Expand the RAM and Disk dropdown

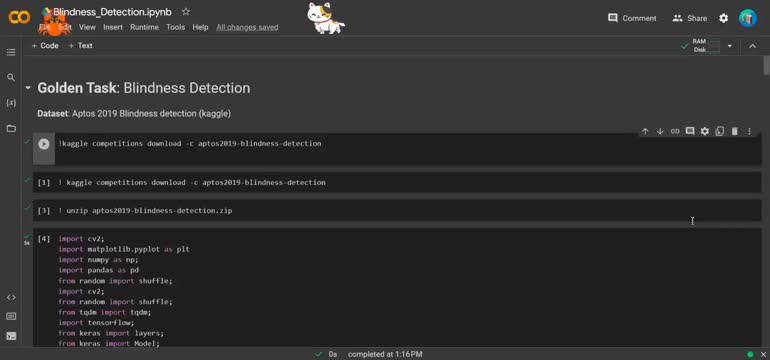(730, 46)
